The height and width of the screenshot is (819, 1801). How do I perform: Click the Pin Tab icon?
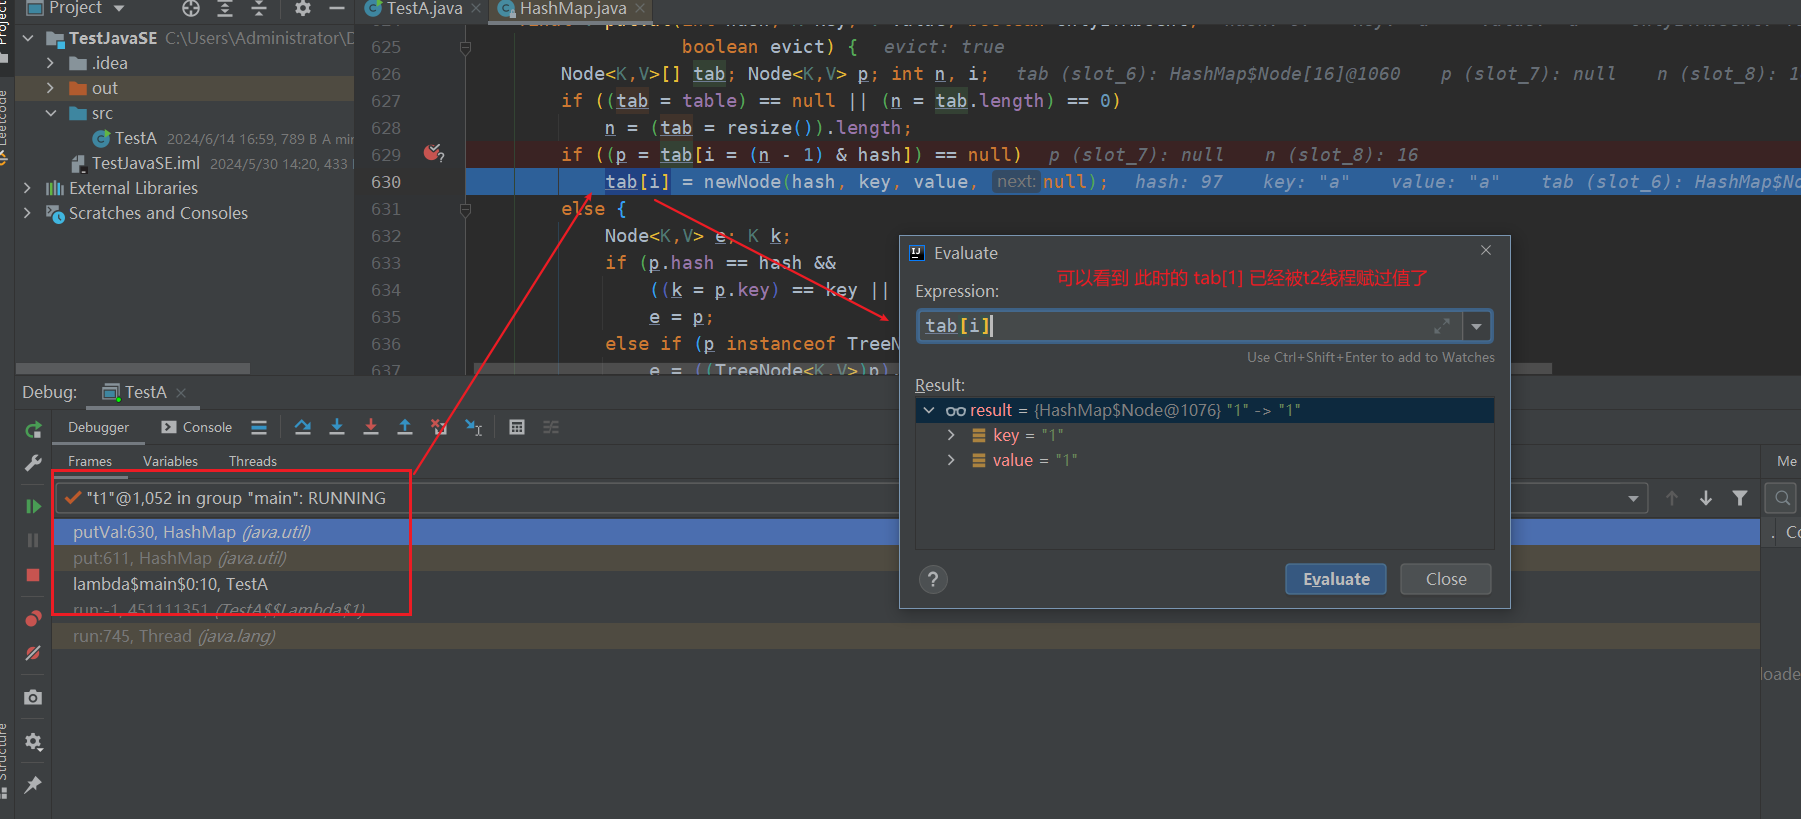pos(33,785)
